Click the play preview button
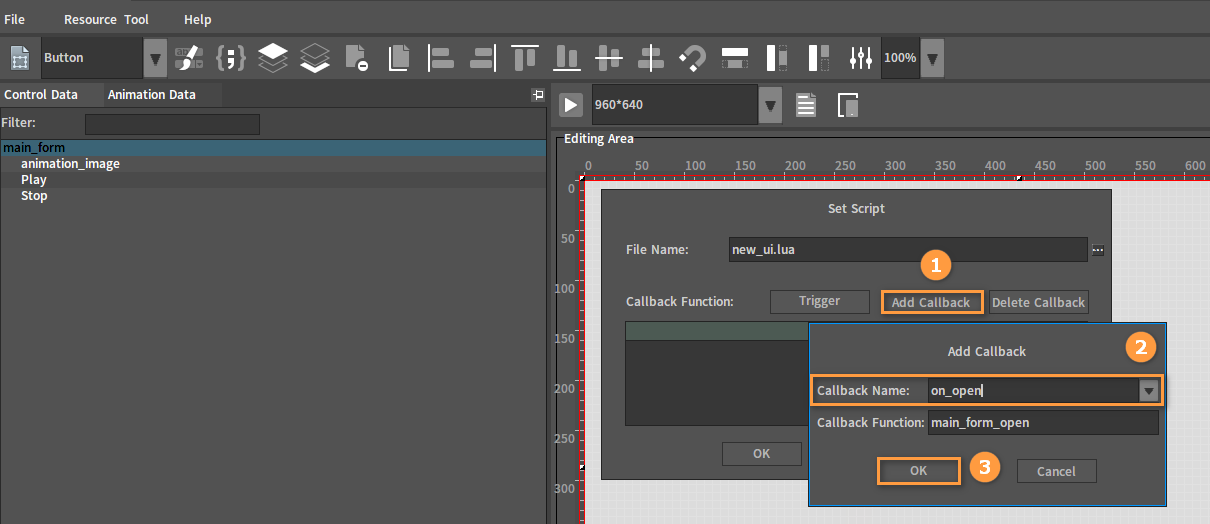The height and width of the screenshot is (524, 1210). 570,105
